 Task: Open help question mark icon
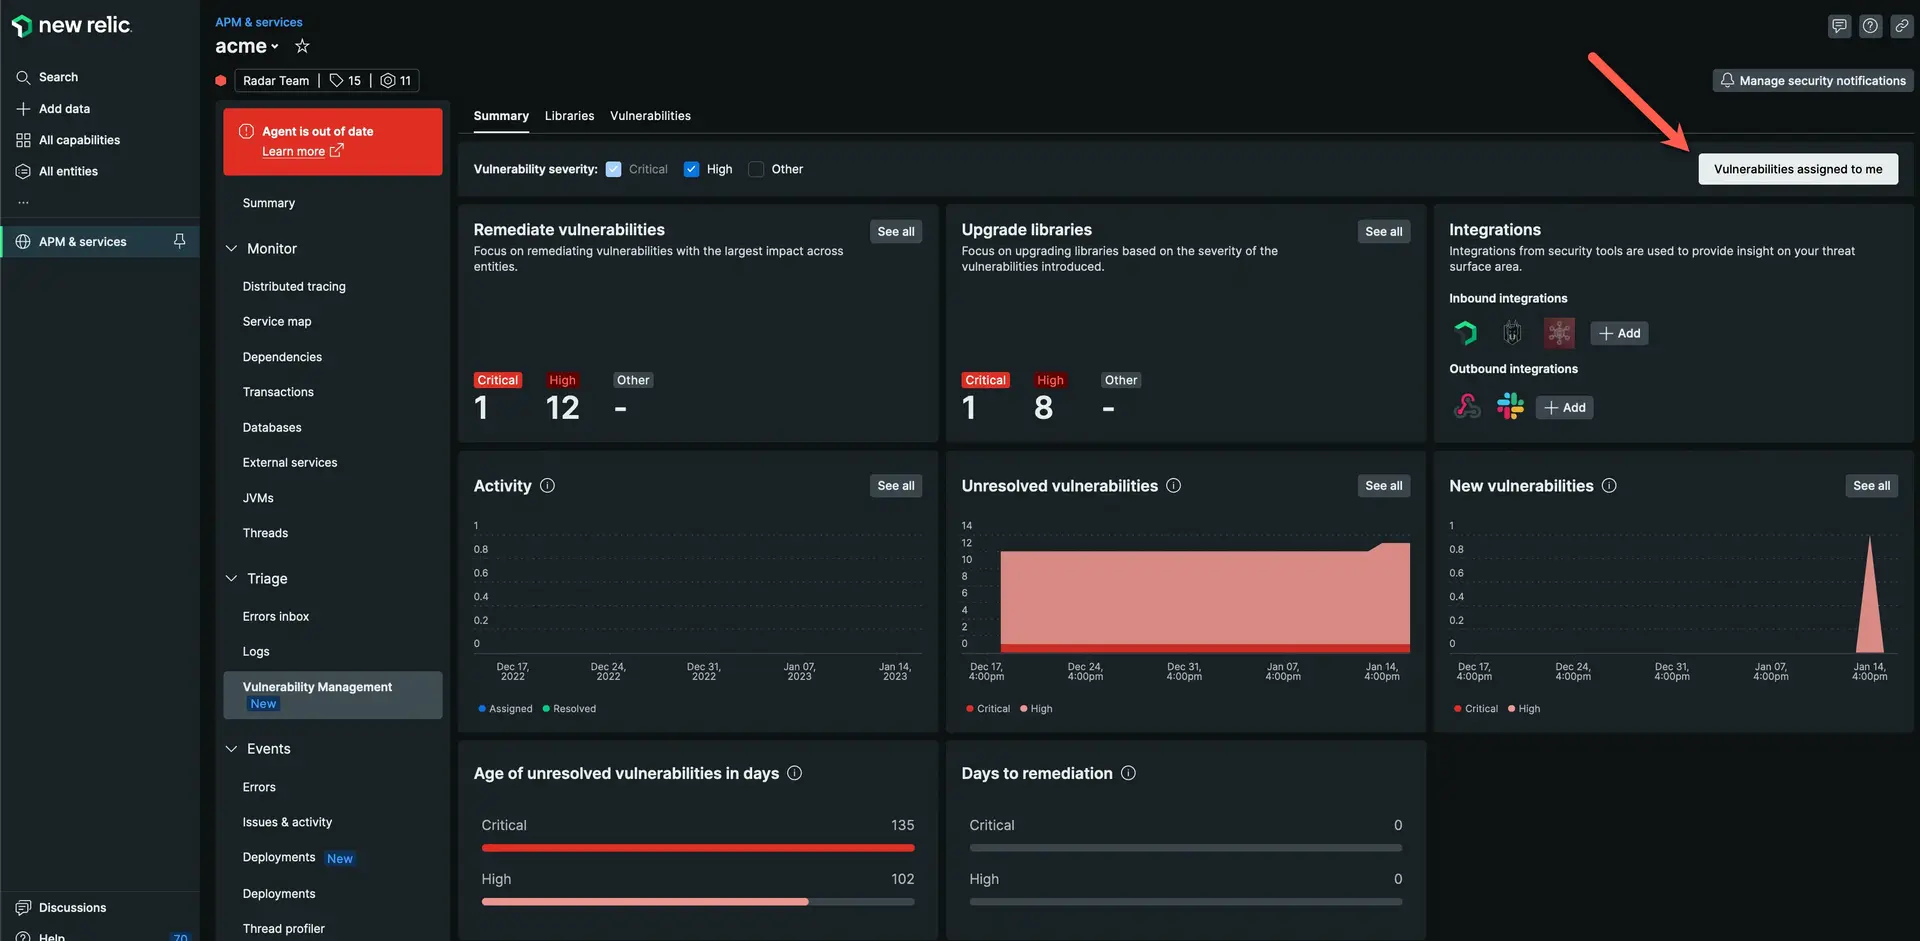[1870, 26]
